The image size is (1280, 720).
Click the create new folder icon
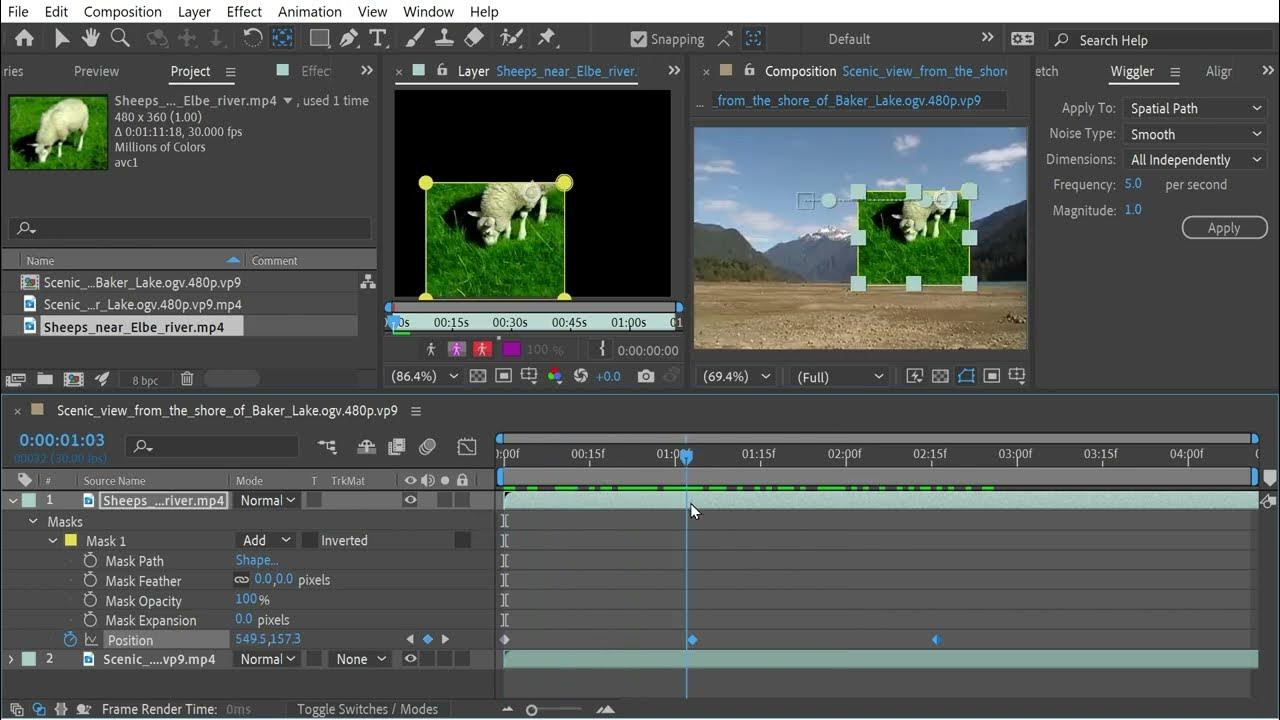(x=45, y=379)
